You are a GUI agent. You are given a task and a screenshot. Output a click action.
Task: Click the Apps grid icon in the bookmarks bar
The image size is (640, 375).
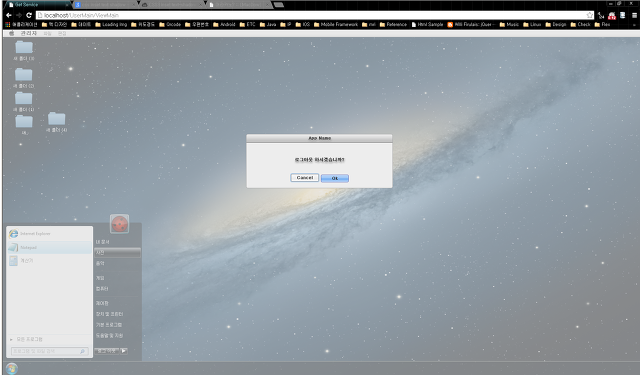[7, 24]
